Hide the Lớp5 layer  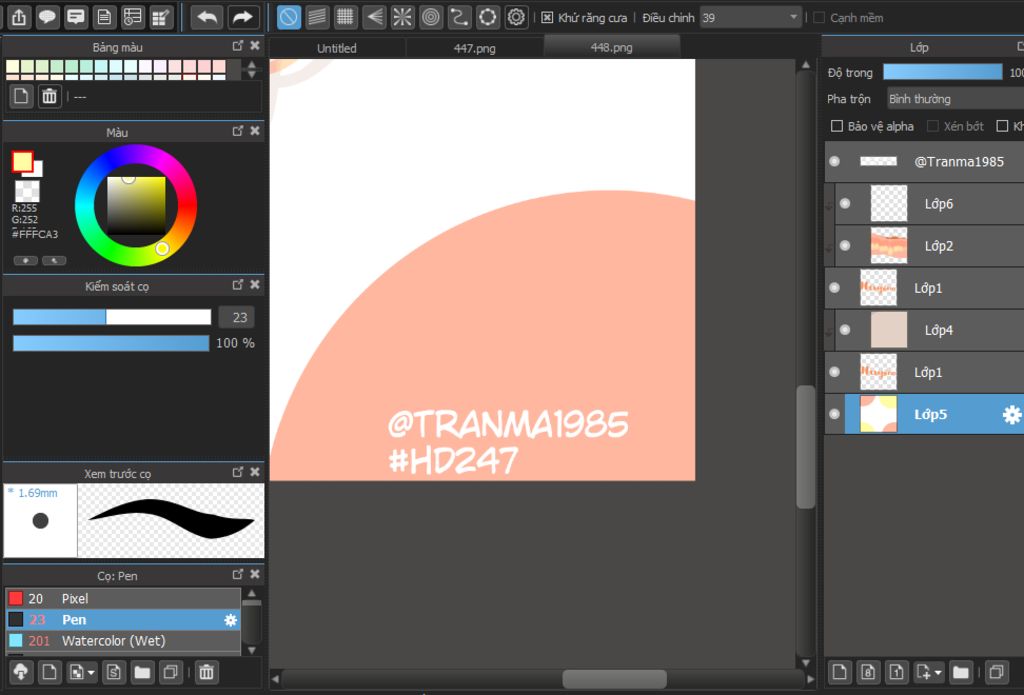click(x=834, y=414)
